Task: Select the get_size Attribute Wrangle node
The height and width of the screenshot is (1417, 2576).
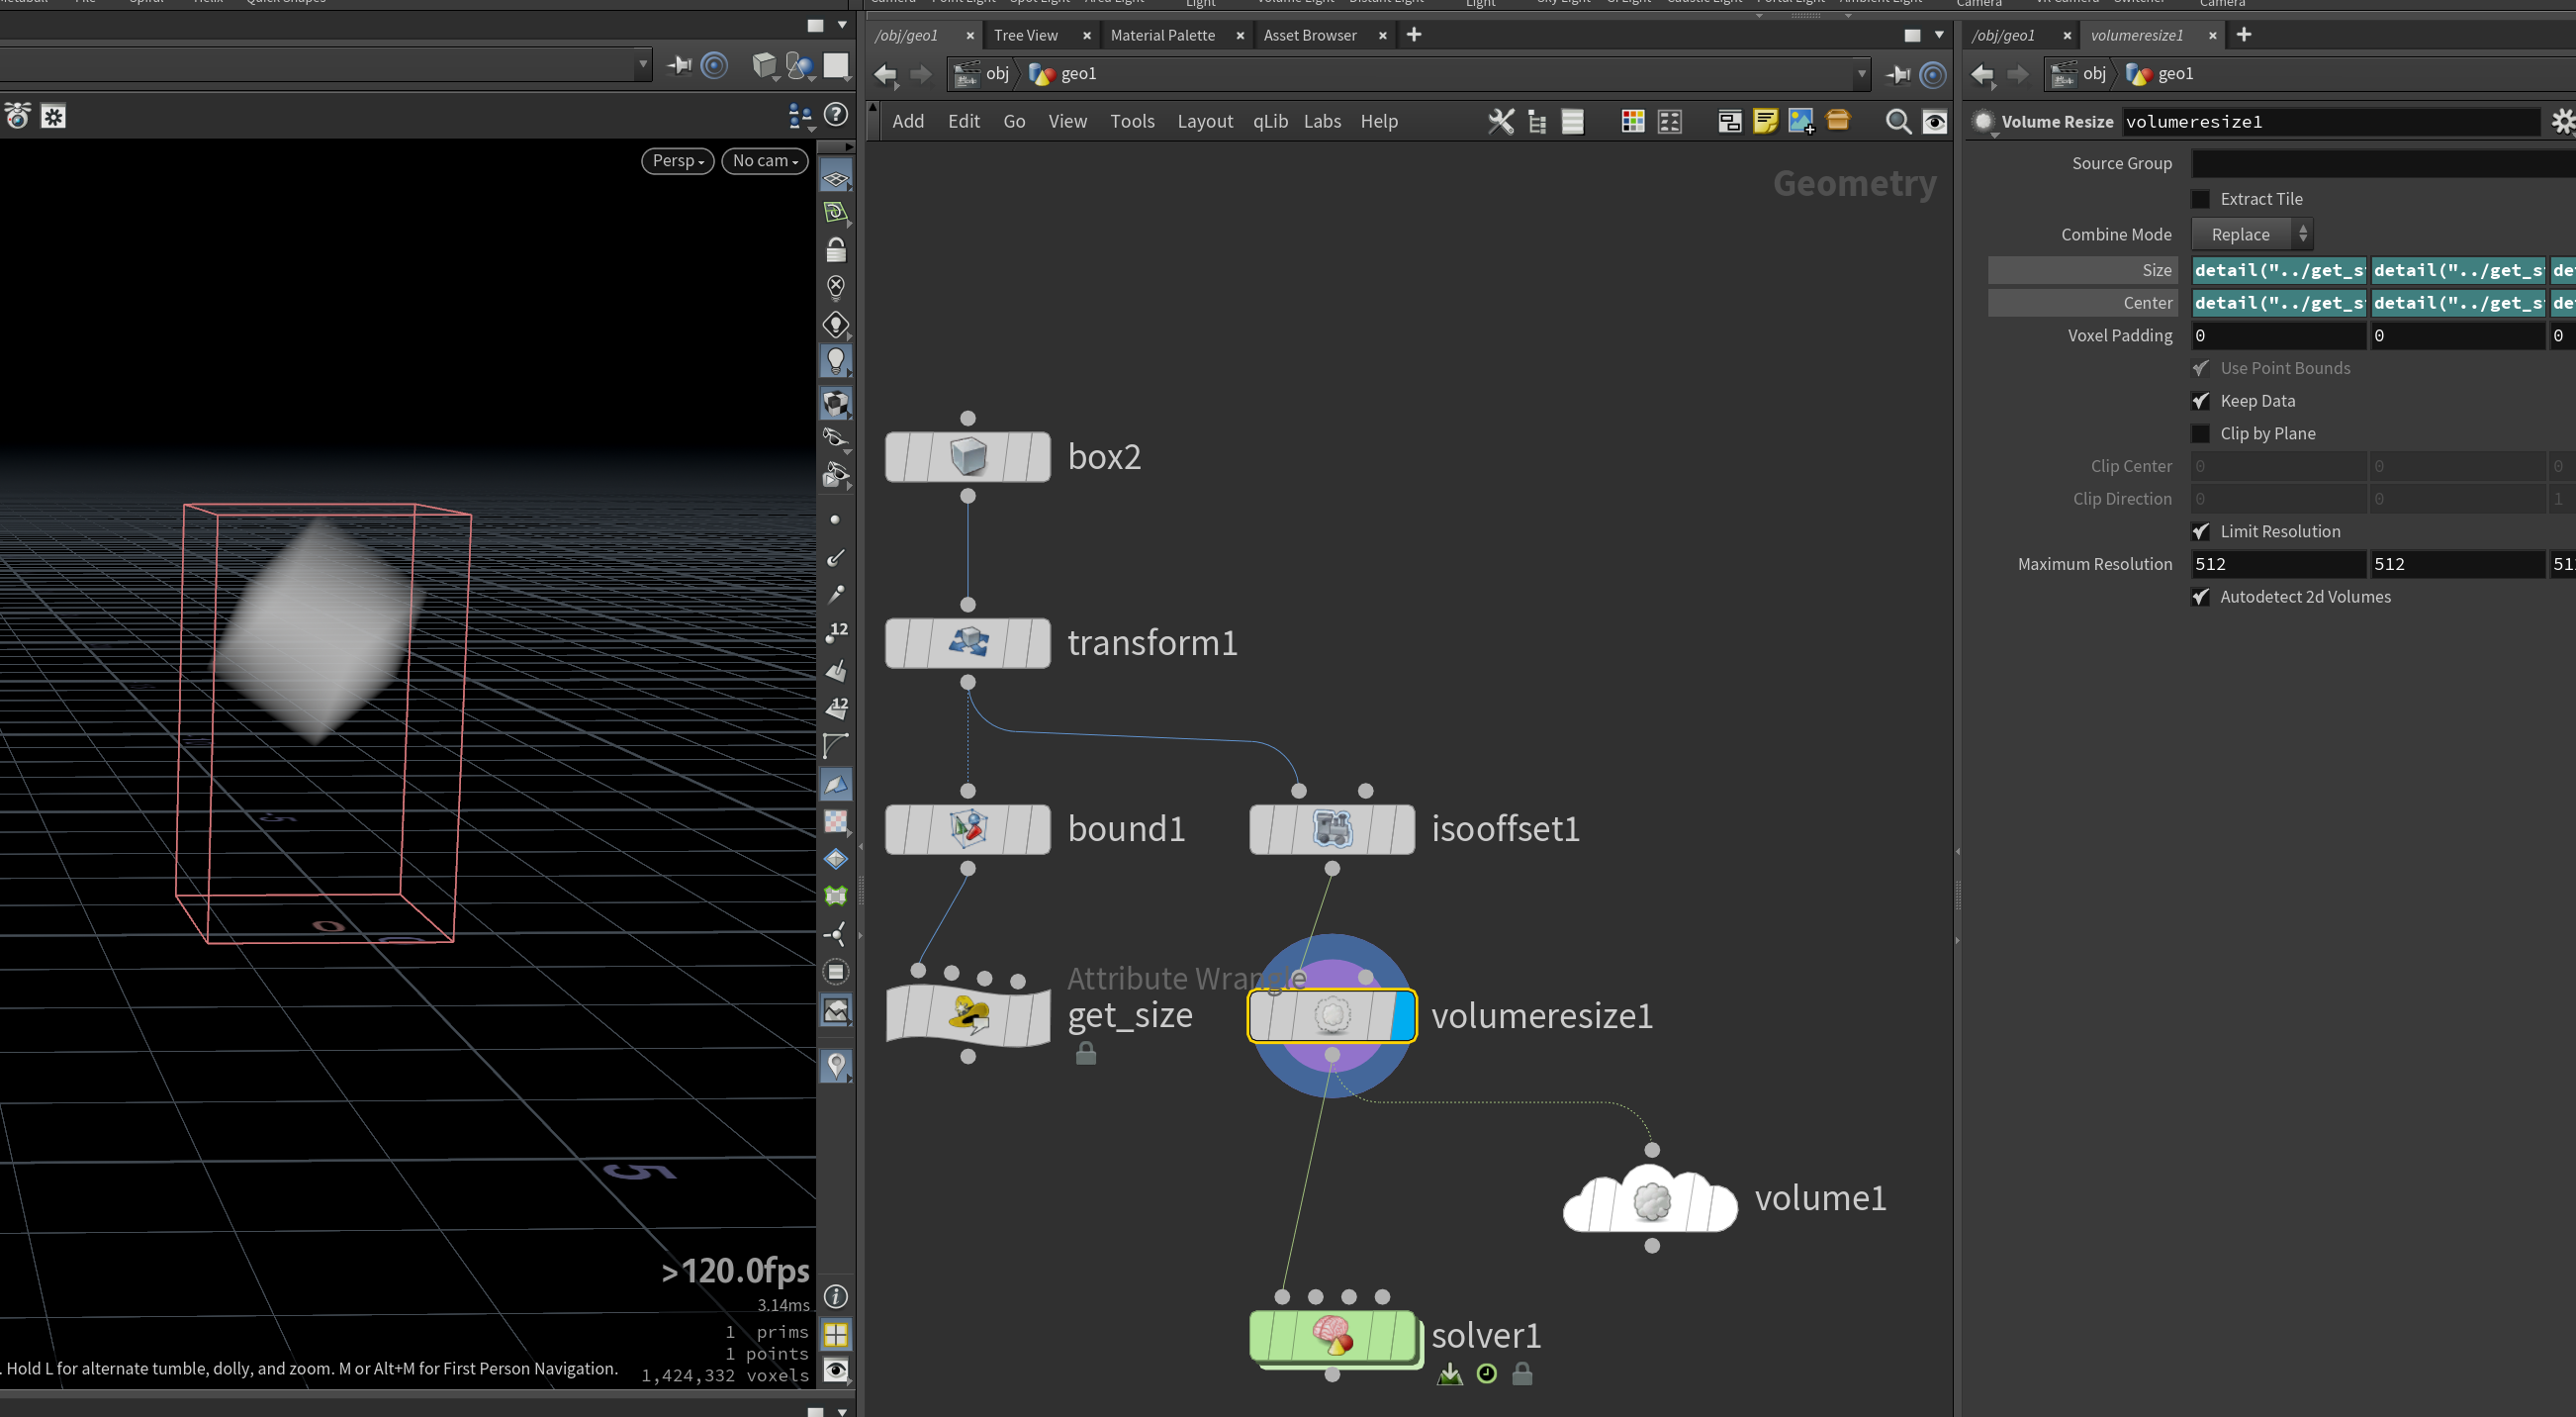Action: 968,1015
